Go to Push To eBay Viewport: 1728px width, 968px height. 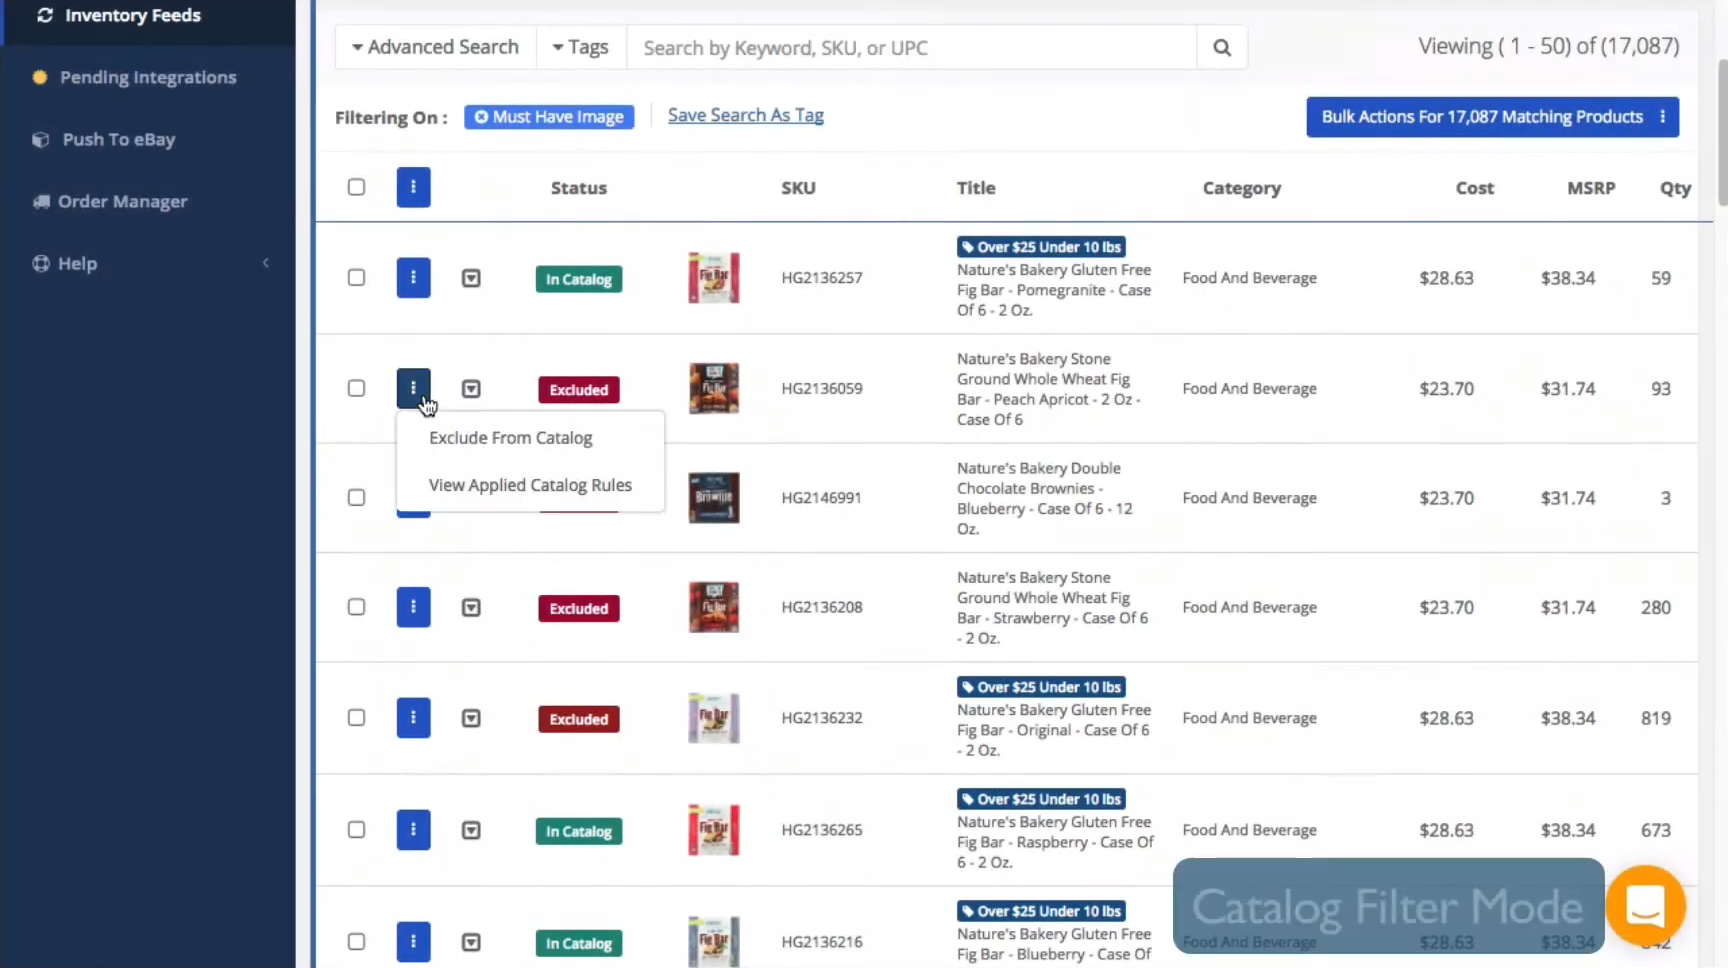pos(104,139)
